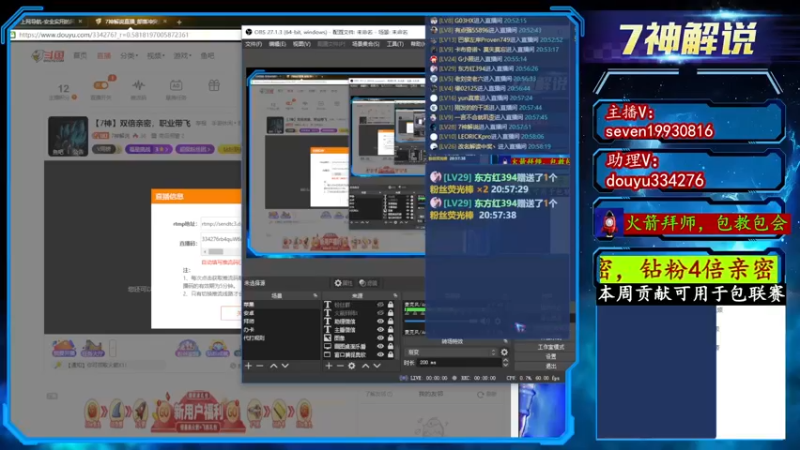Move the selected source up in the list
800x450 pixels.
point(365,366)
